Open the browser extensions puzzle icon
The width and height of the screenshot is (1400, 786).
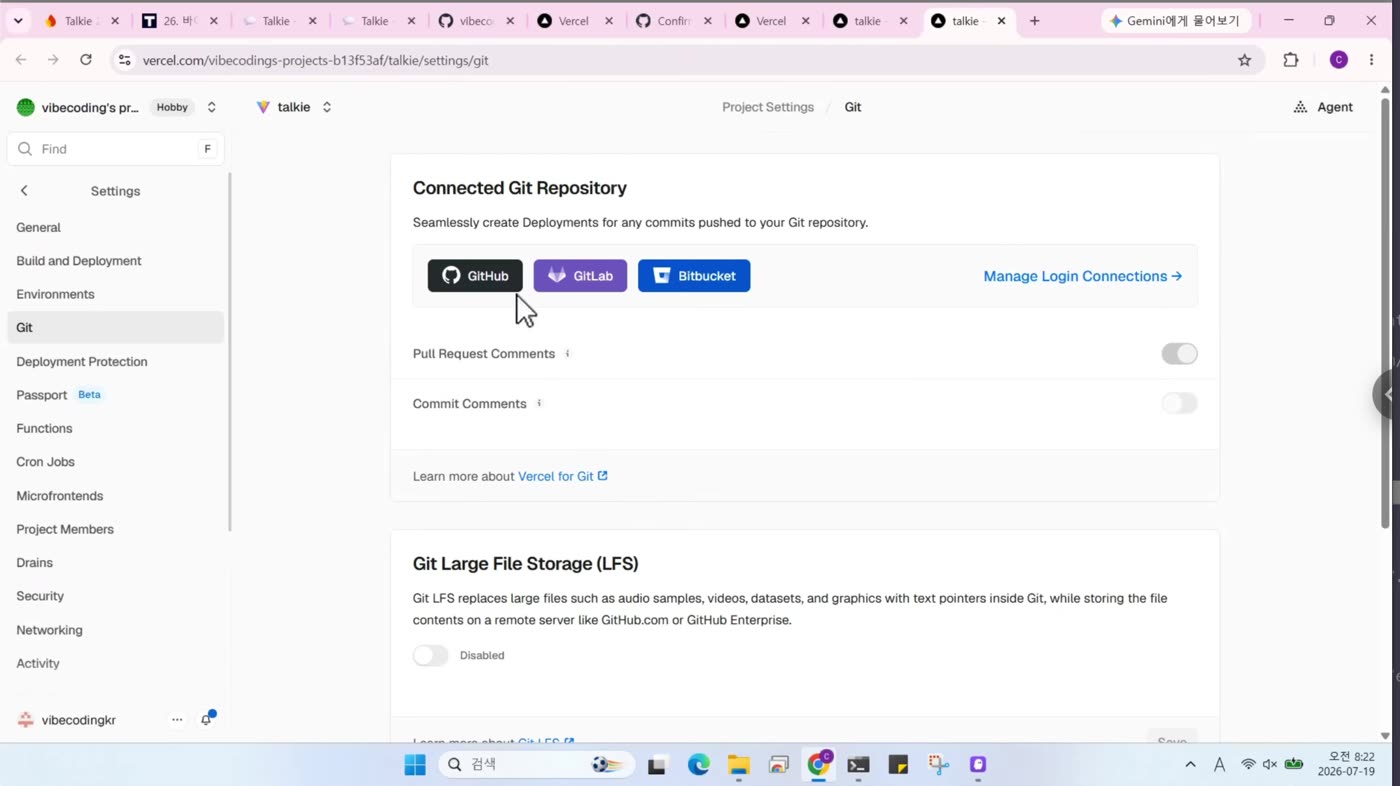1291,60
